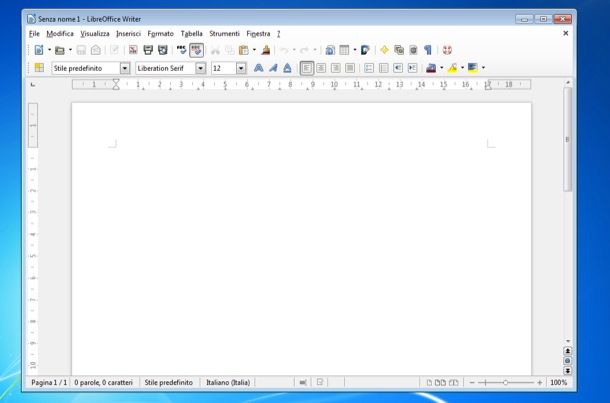The width and height of the screenshot is (610, 403).
Task: Show Draw Functions toolbar icon
Action: click(x=365, y=50)
